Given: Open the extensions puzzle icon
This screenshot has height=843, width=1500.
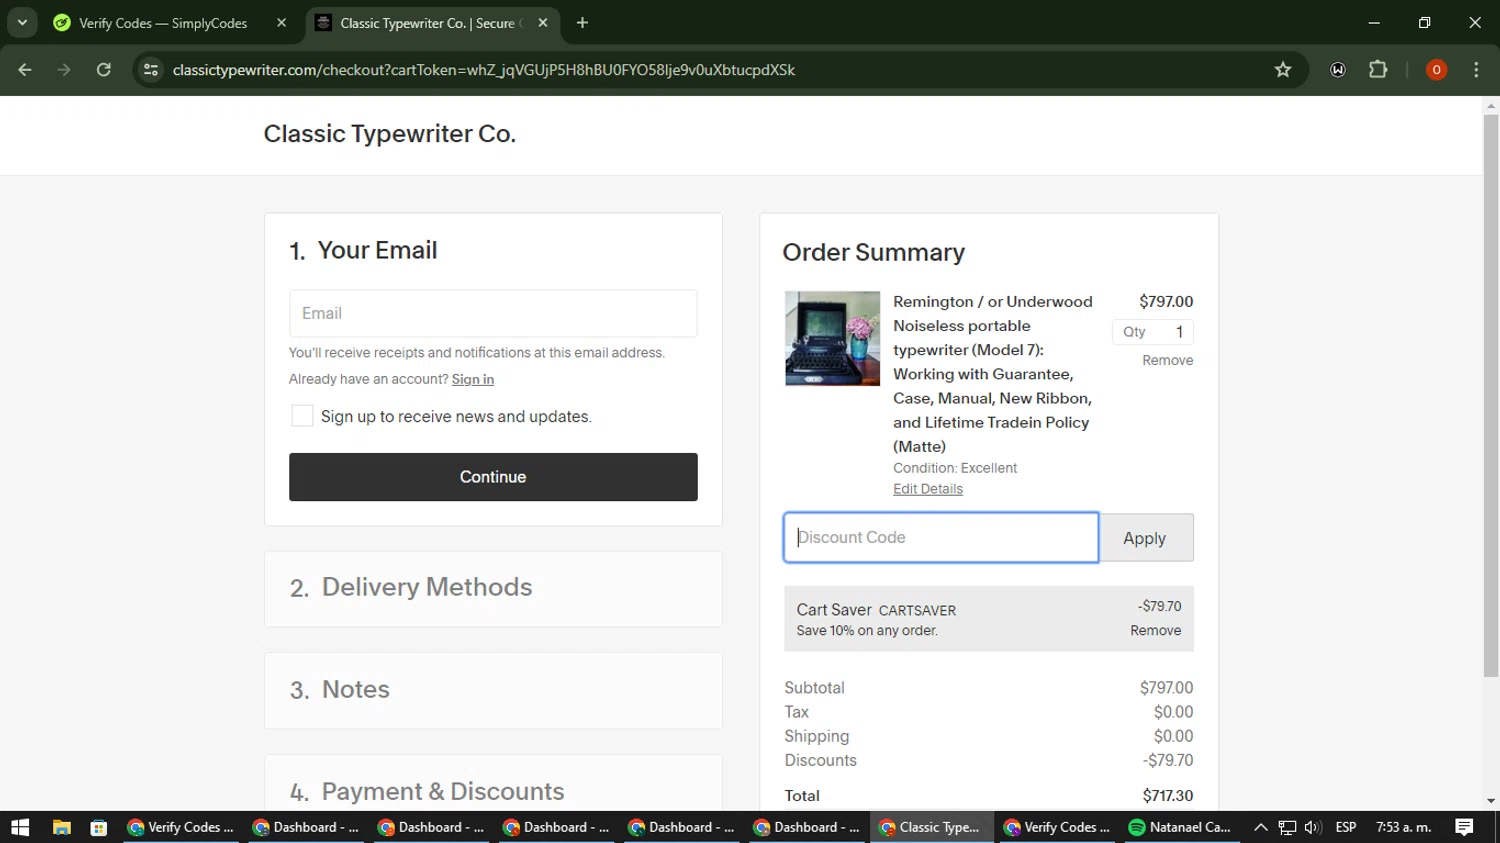Looking at the screenshot, I should [x=1378, y=70].
